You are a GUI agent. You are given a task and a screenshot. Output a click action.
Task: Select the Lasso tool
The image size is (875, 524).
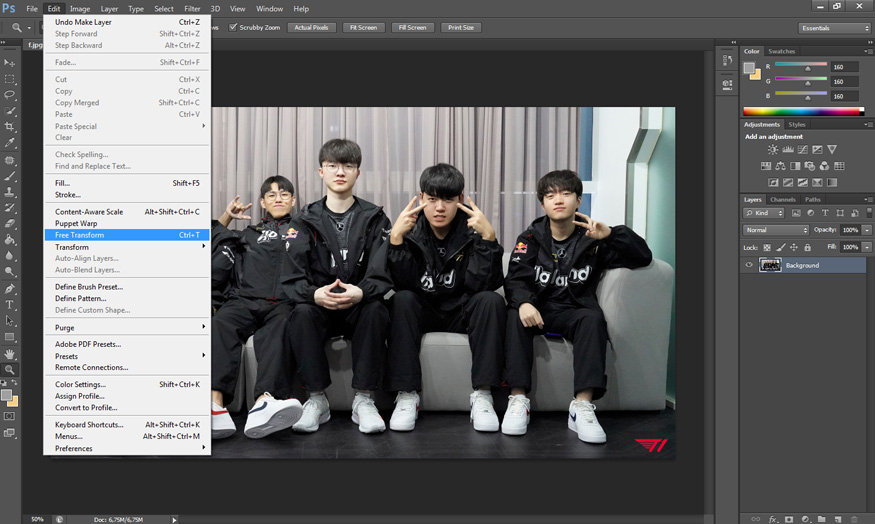pos(10,95)
